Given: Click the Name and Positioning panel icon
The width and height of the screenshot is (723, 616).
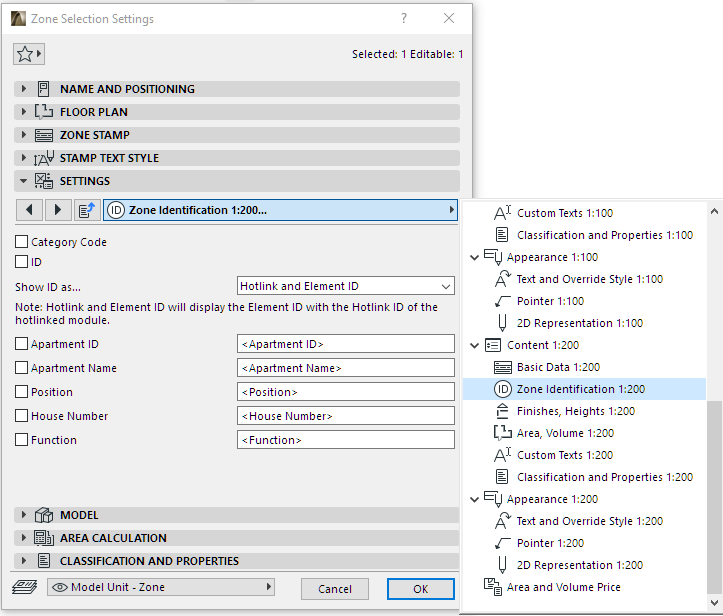Looking at the screenshot, I should pyautogui.click(x=43, y=89).
